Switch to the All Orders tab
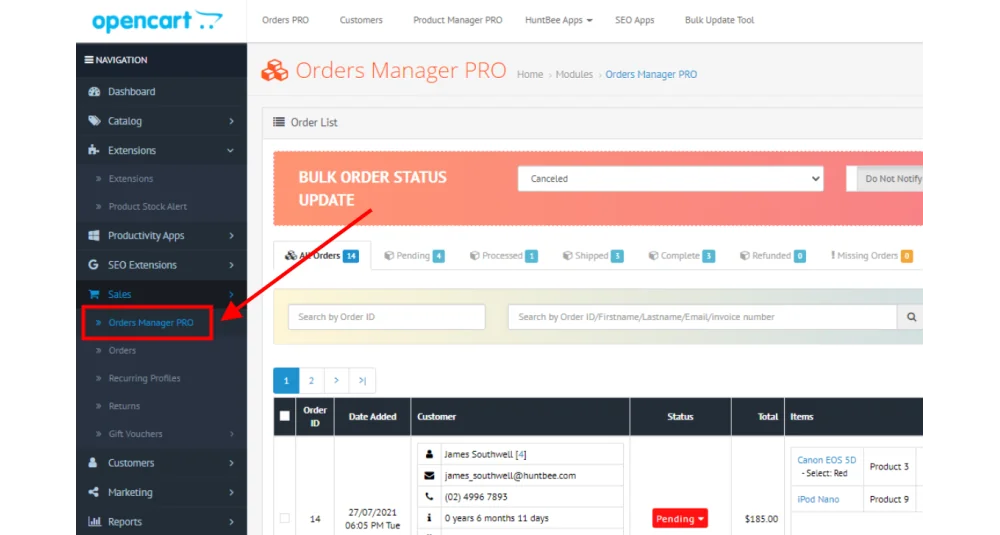 click(x=322, y=256)
